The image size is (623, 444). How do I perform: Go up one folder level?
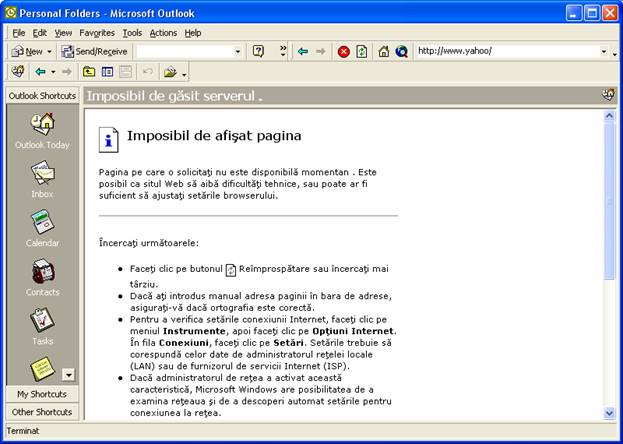coord(89,72)
